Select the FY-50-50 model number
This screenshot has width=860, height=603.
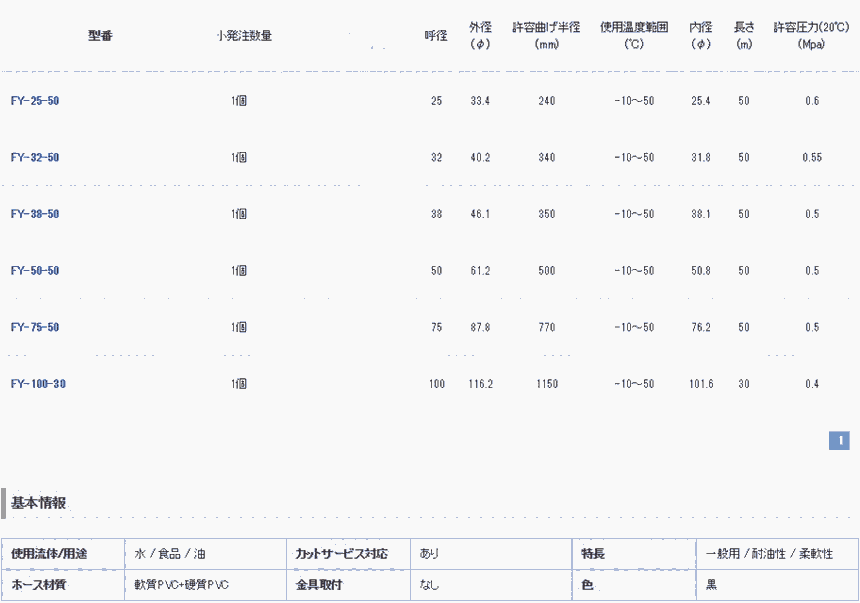[35, 271]
